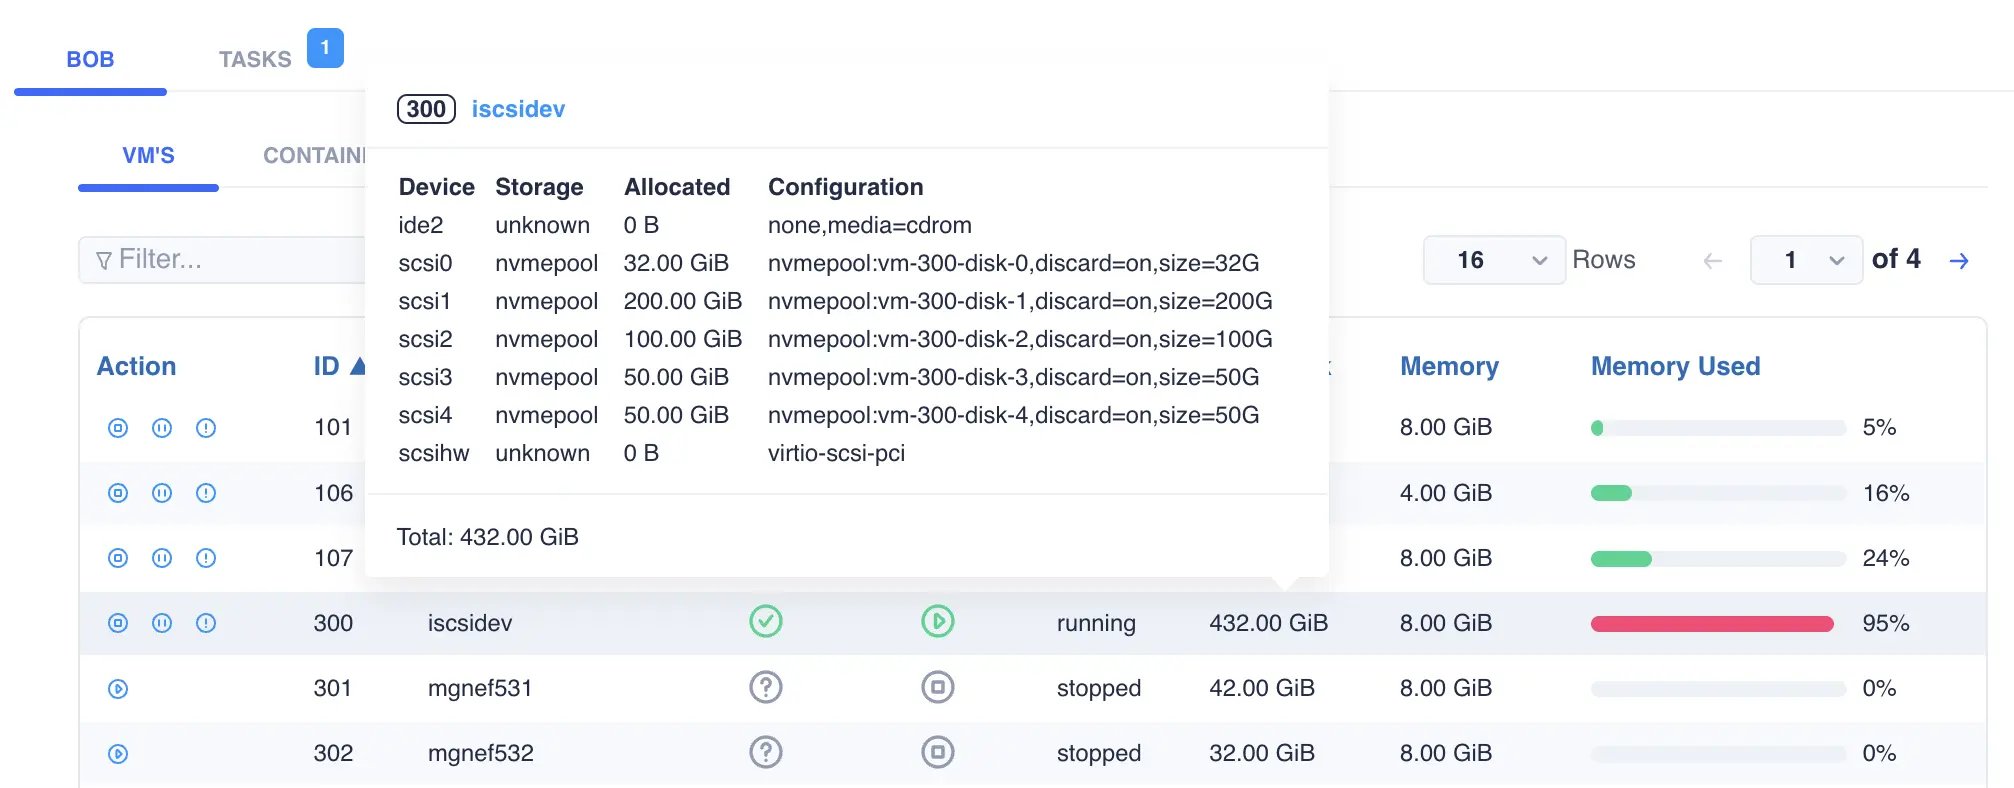Click the tasks count badge
2014x788 pixels.
coord(325,48)
